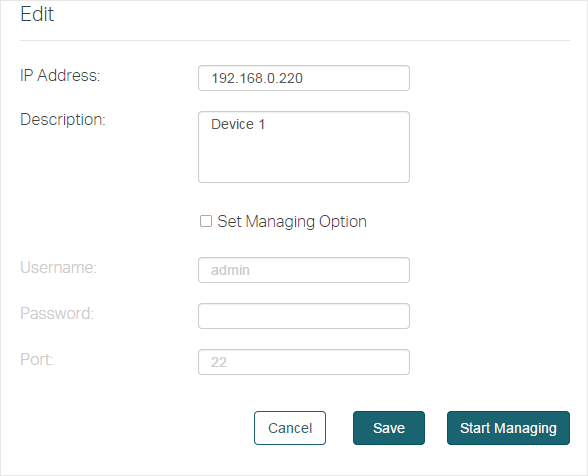The image size is (588, 476).
Task: Click the greyed Password label
Action: click(x=57, y=314)
